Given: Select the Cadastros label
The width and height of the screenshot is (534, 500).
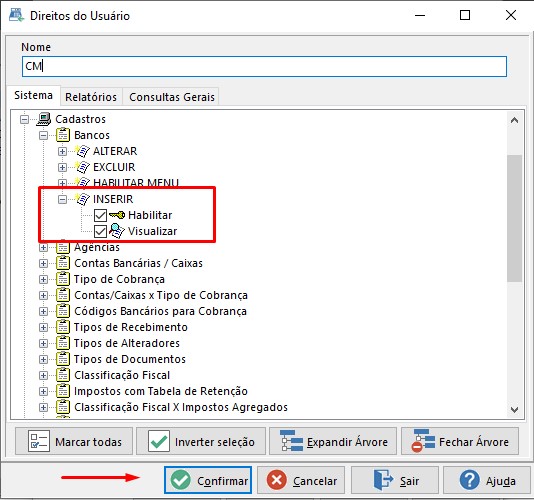Looking at the screenshot, I should click(80, 119).
